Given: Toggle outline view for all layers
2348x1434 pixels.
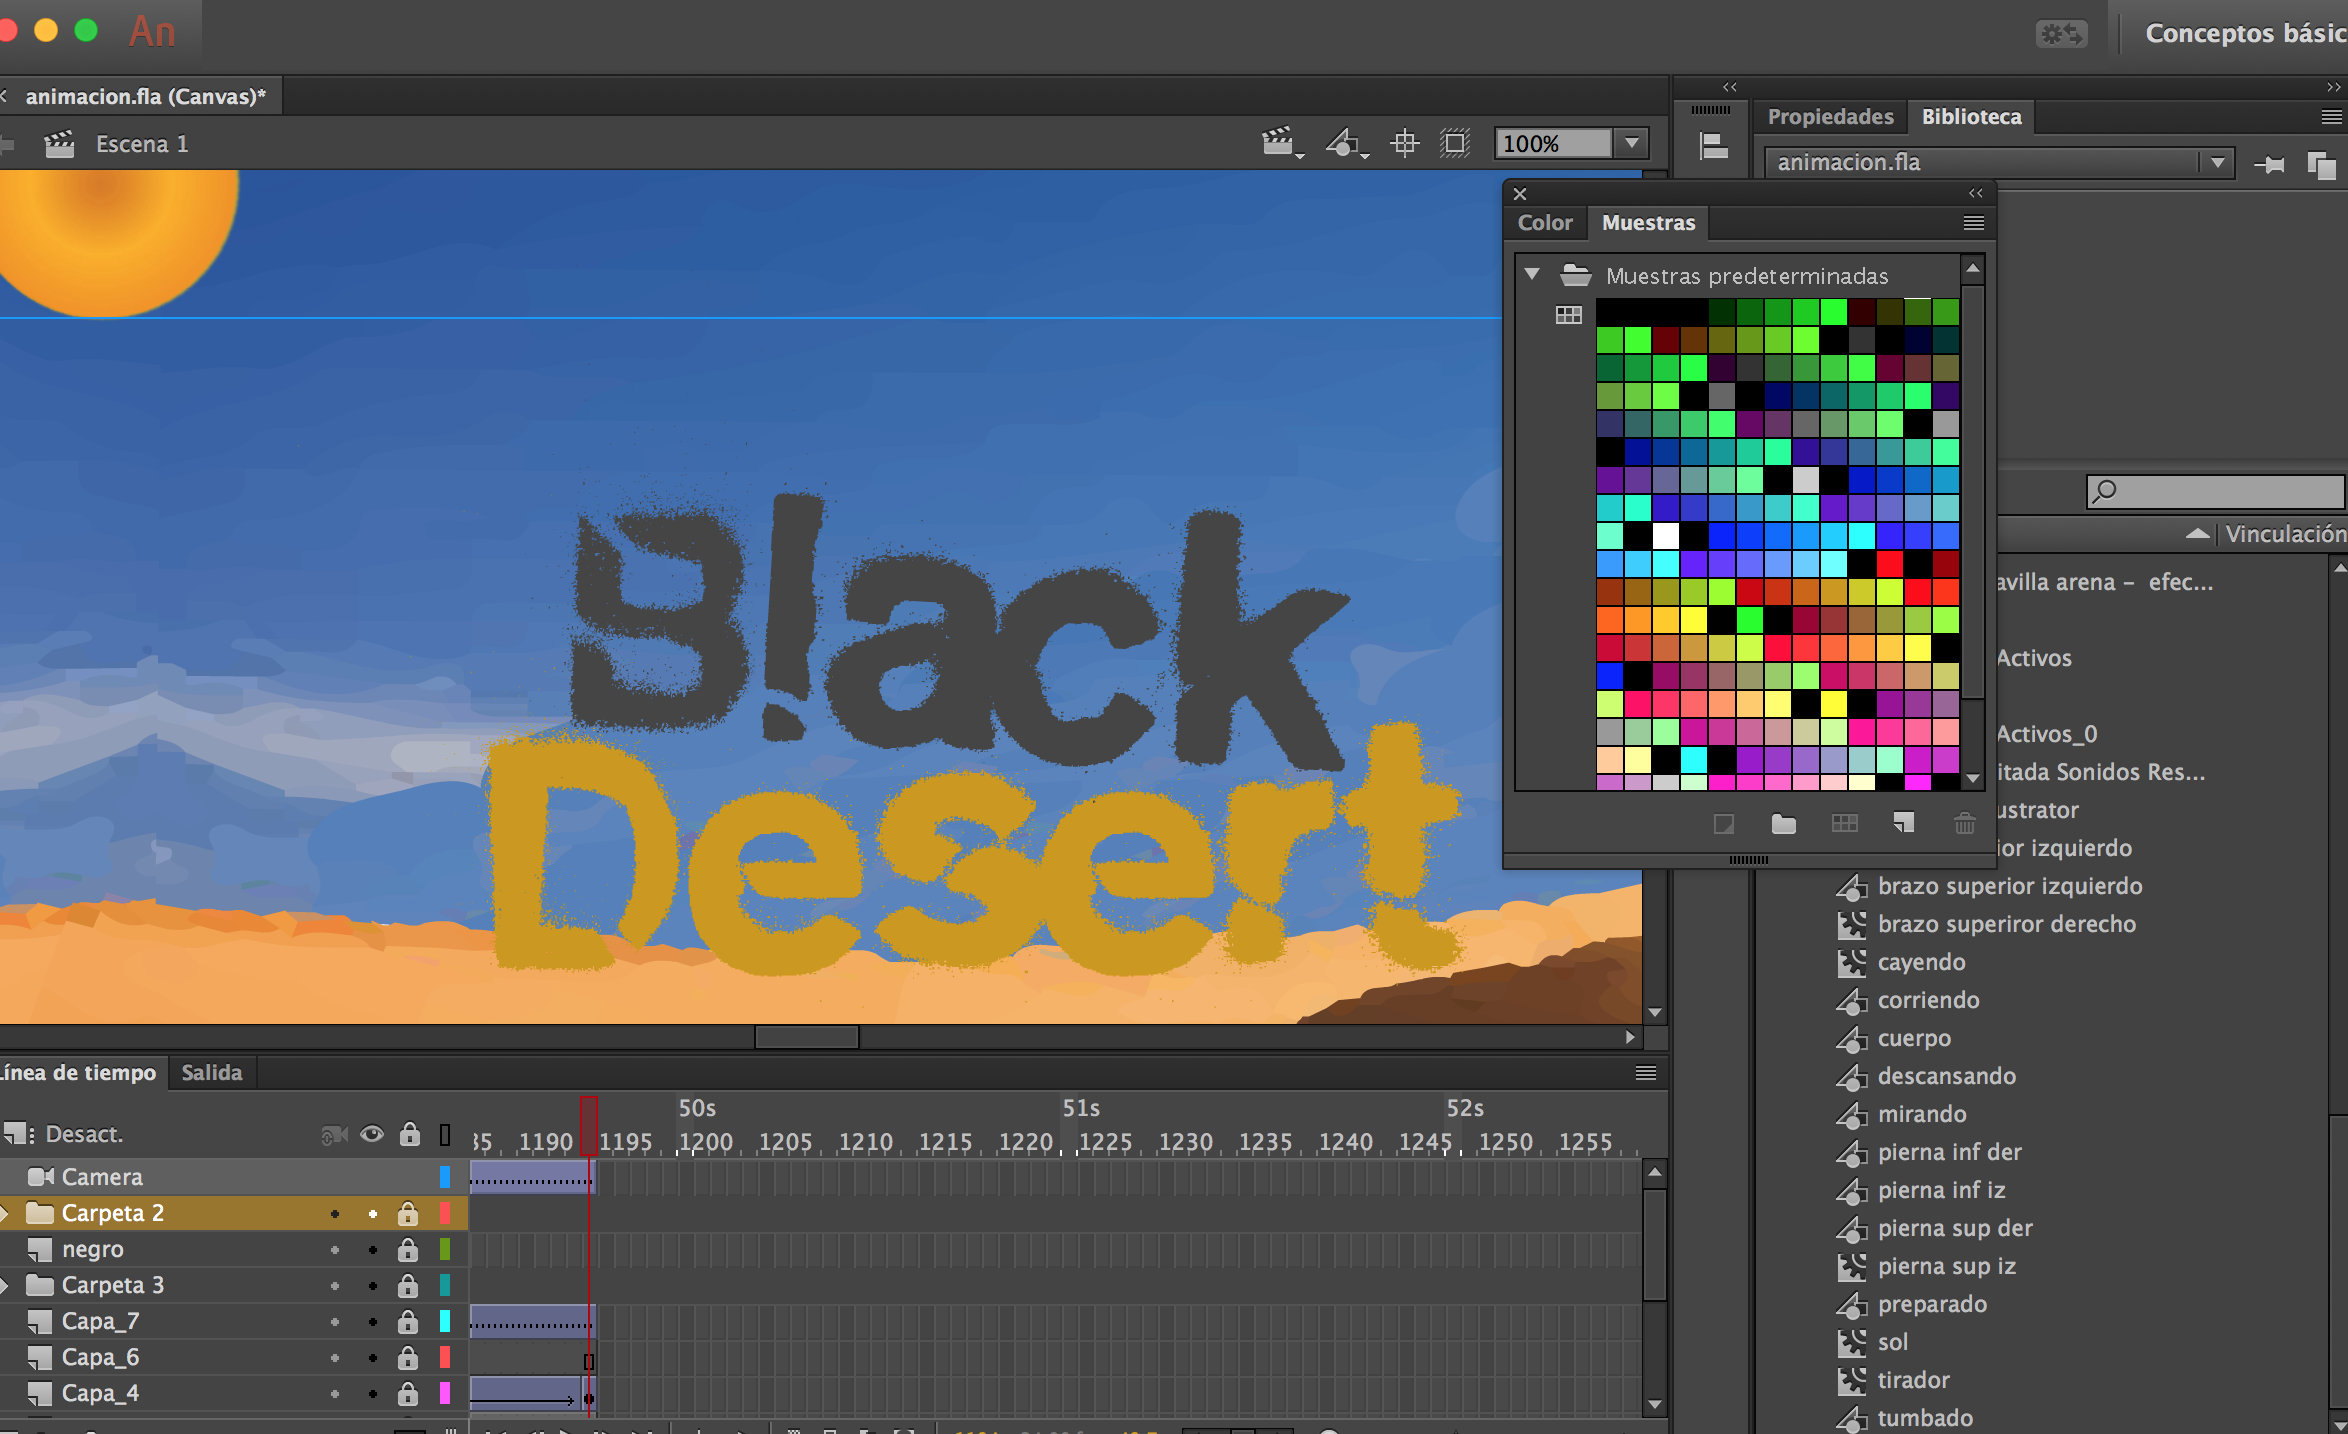Looking at the screenshot, I should tap(445, 1135).
